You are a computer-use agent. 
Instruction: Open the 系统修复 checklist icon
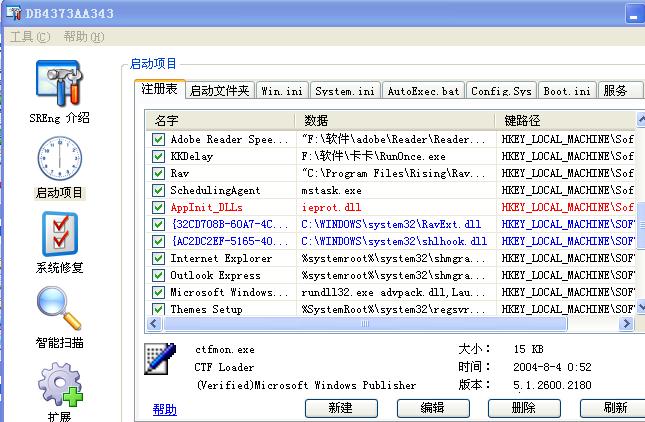(60, 234)
